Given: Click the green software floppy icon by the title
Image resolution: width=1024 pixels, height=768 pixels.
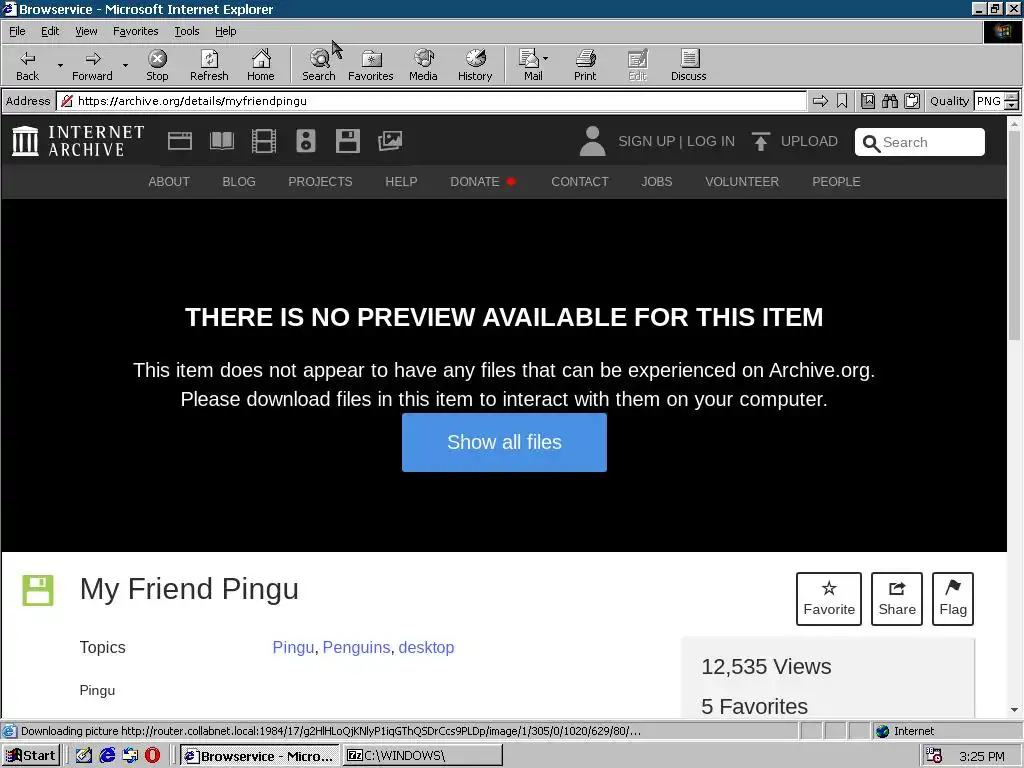Looking at the screenshot, I should coord(38,590).
